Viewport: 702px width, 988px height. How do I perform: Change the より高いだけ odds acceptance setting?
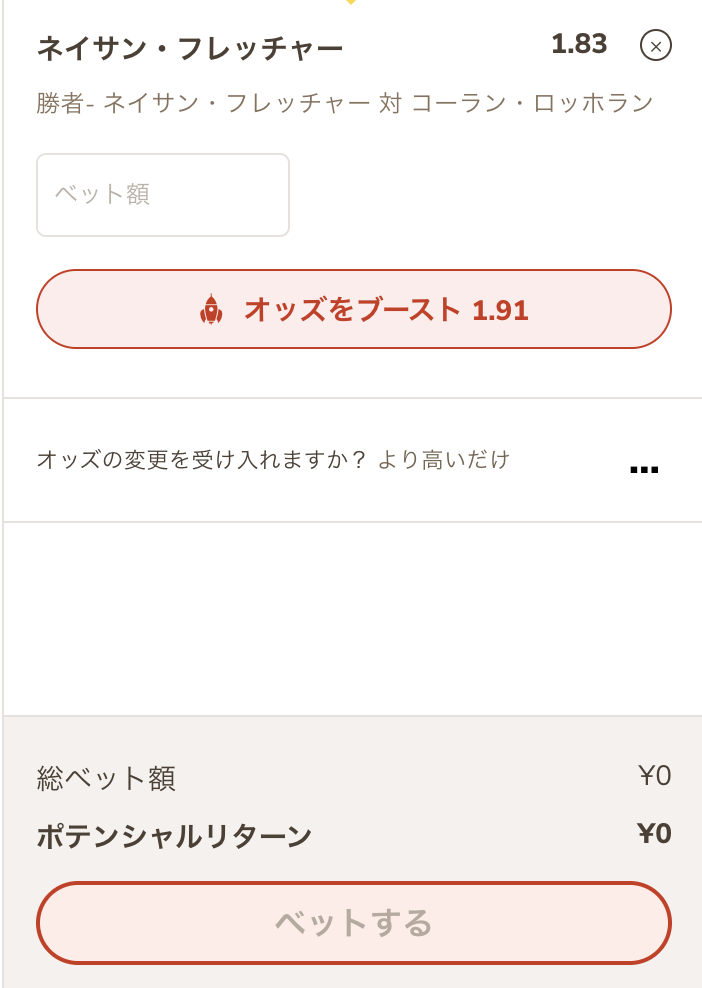click(x=443, y=460)
